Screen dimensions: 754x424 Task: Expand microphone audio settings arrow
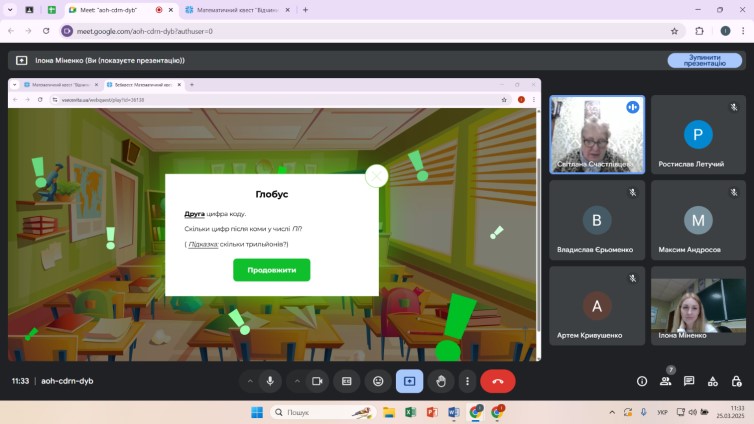[247, 381]
